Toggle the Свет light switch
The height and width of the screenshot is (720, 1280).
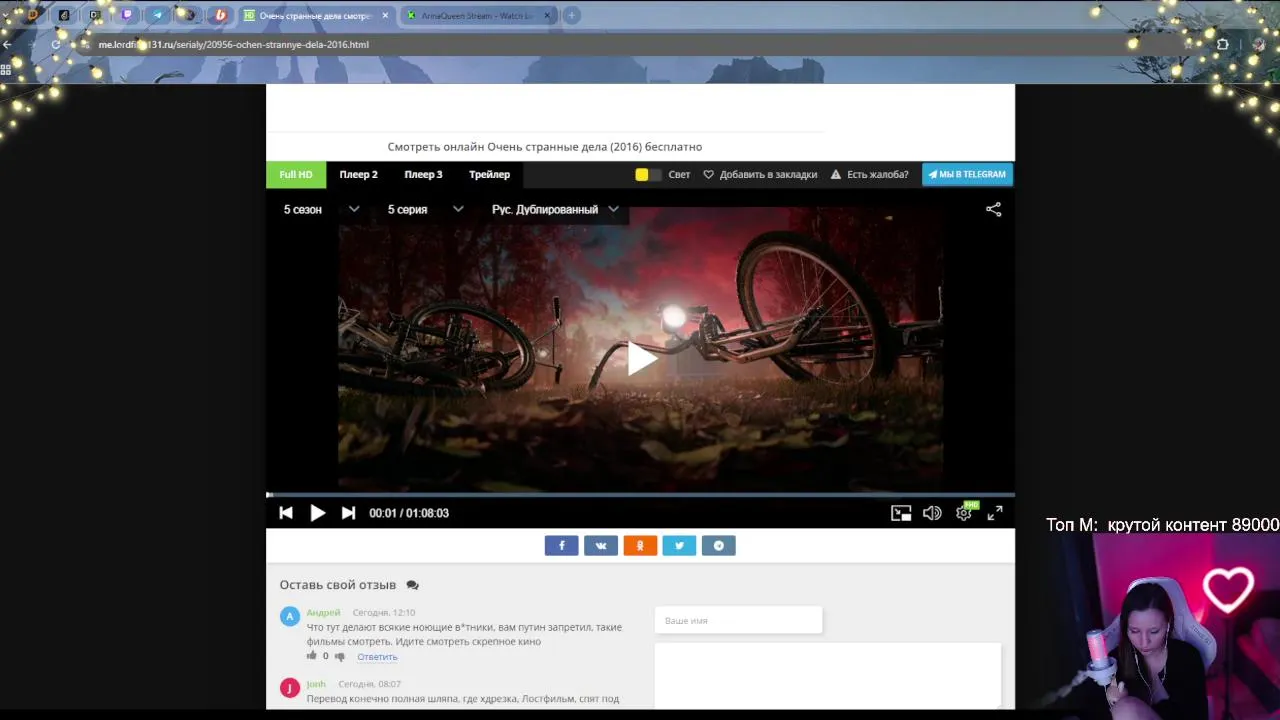[x=648, y=174]
